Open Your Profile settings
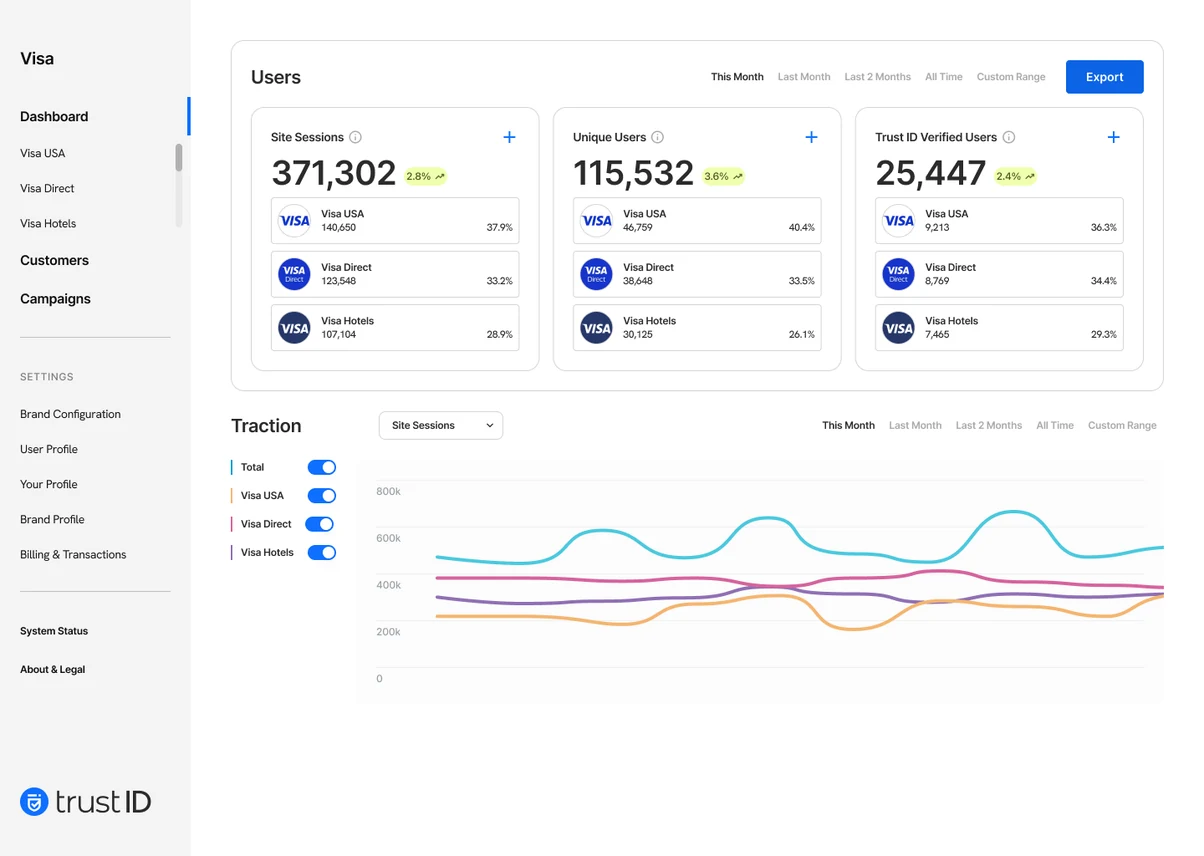The width and height of the screenshot is (1204, 856). [x=49, y=484]
